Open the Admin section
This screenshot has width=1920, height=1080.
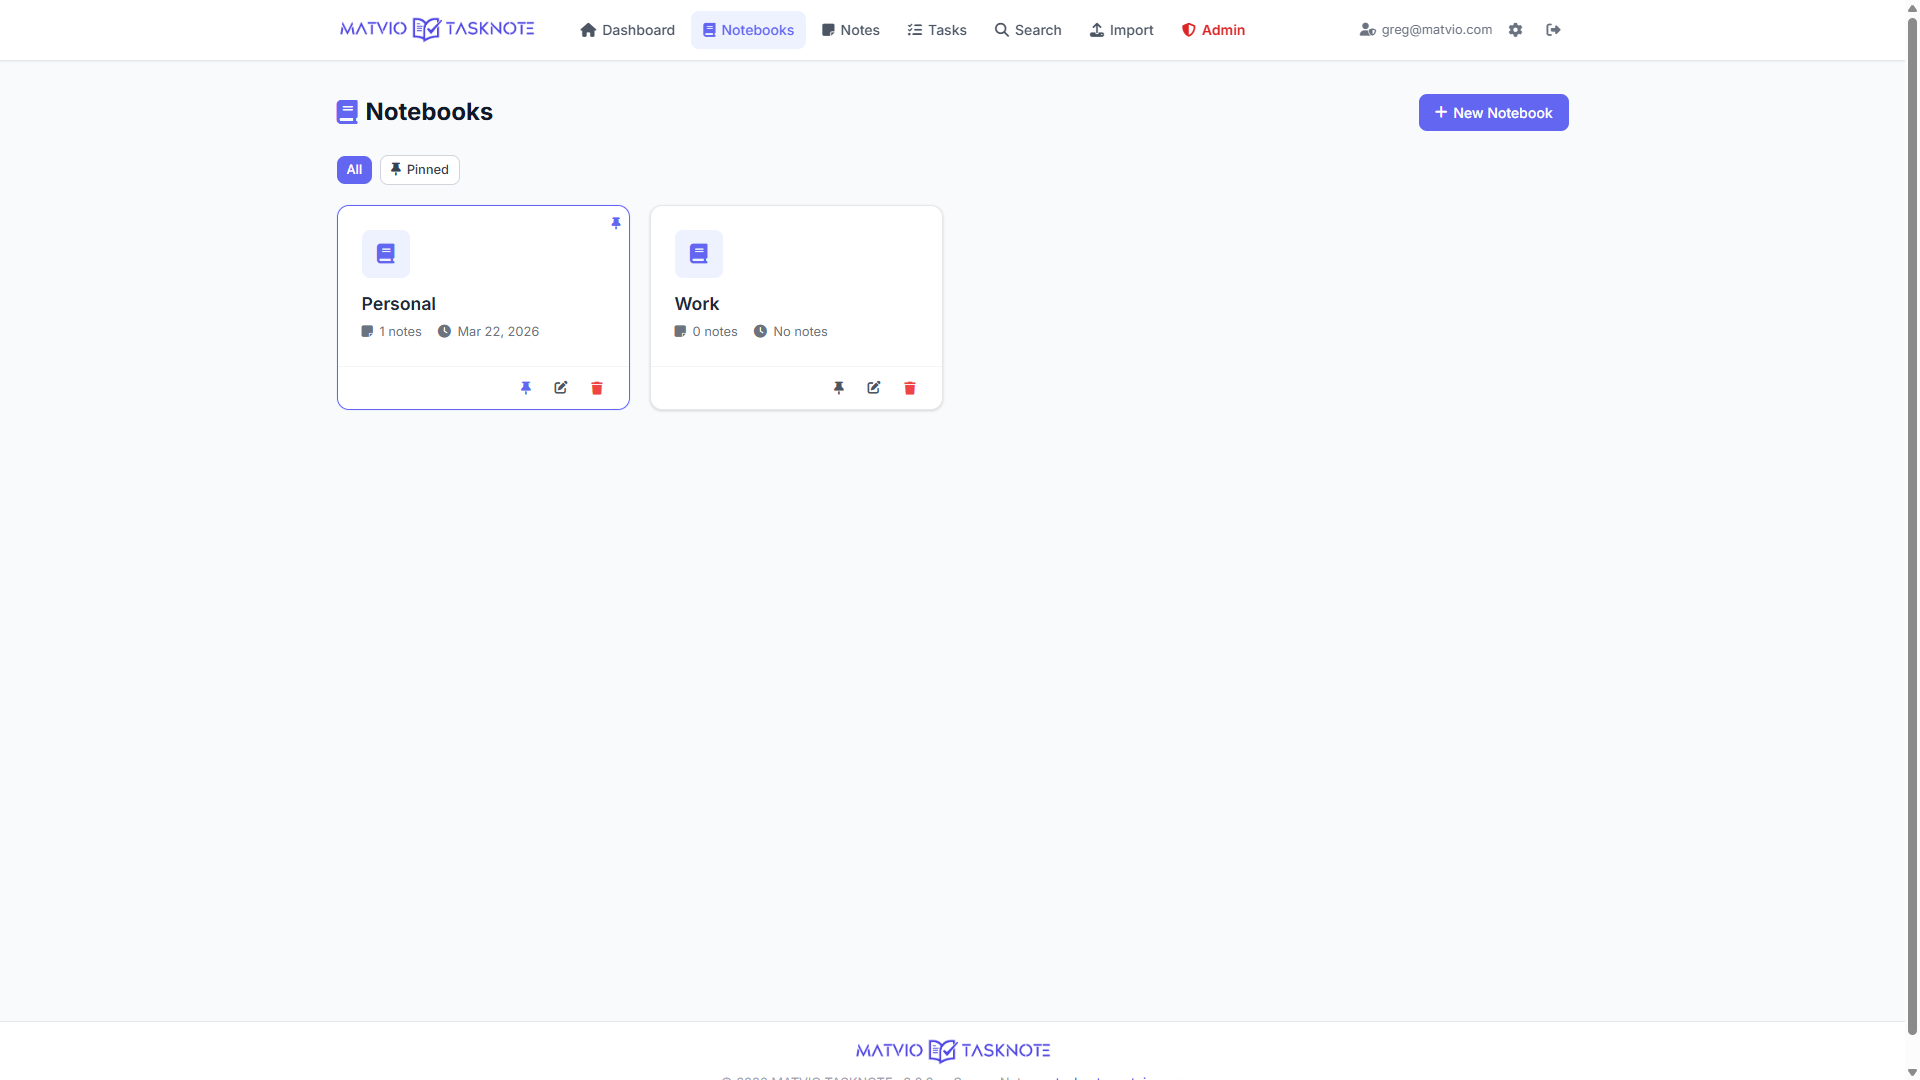coord(1213,30)
